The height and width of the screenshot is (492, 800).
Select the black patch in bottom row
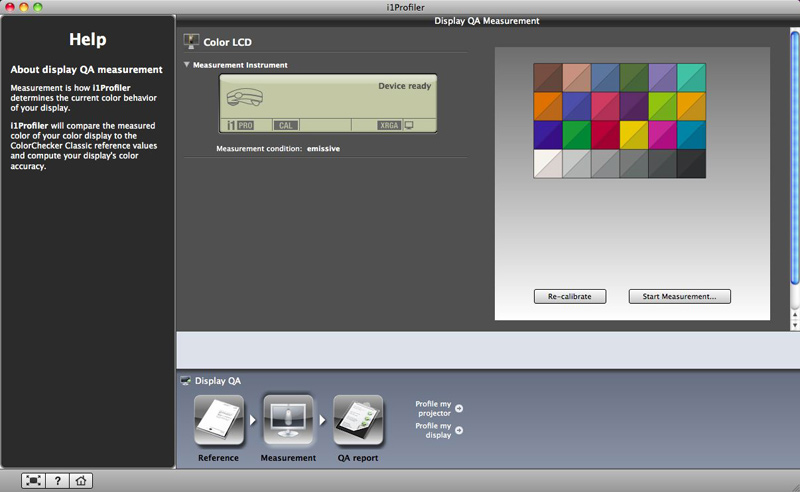coord(691,163)
